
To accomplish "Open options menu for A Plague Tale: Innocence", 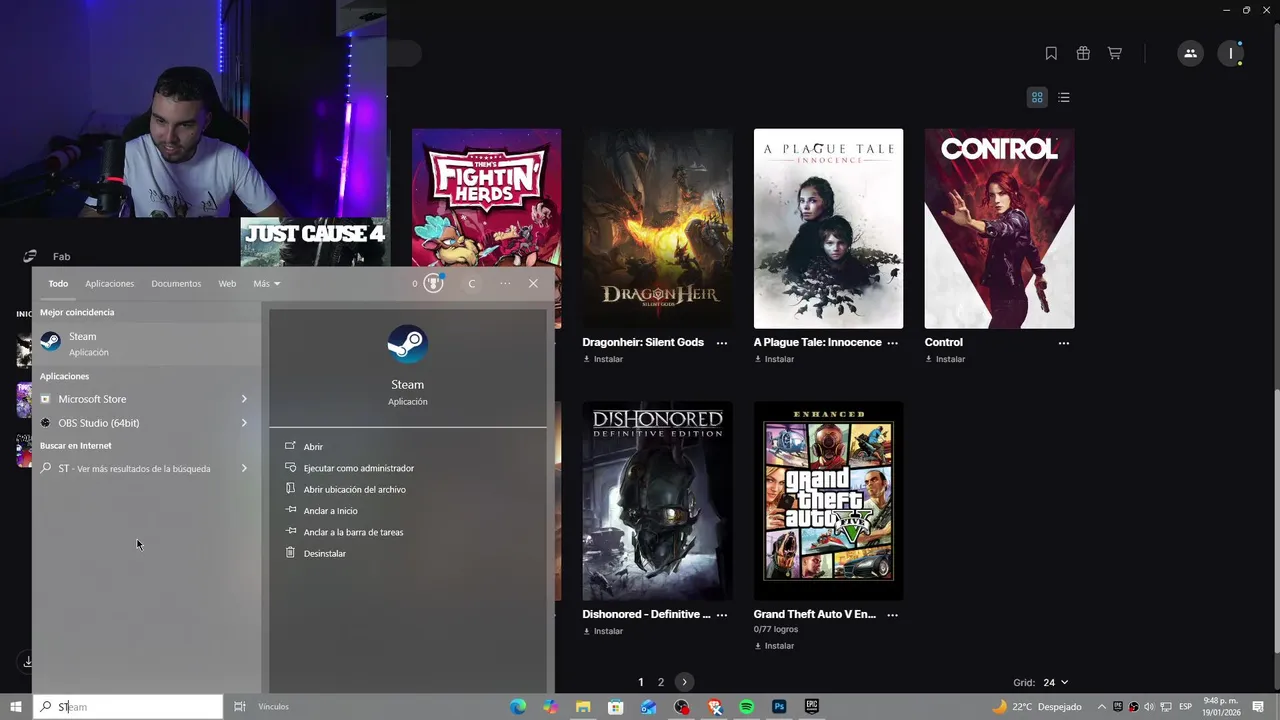I will tap(893, 343).
